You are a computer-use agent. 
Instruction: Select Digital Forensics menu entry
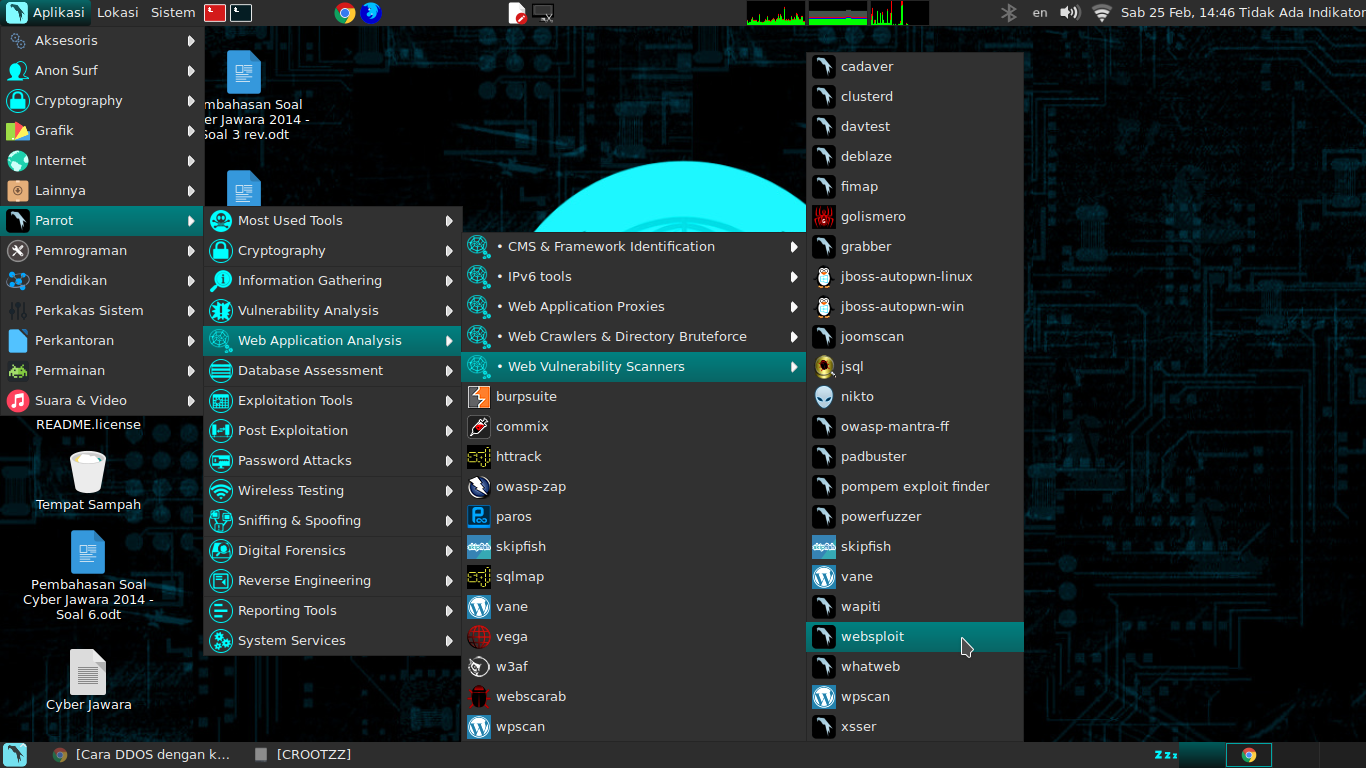click(332, 551)
